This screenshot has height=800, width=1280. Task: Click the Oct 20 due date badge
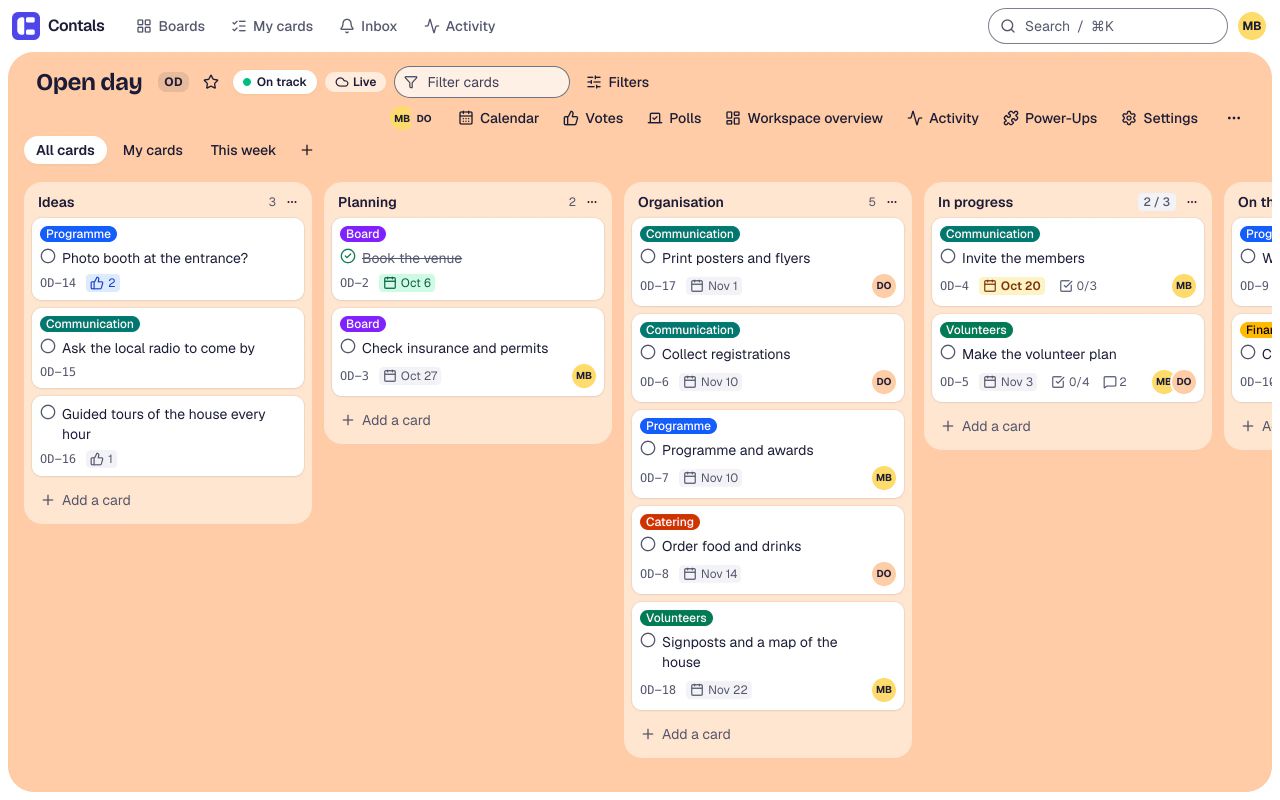coord(1012,286)
